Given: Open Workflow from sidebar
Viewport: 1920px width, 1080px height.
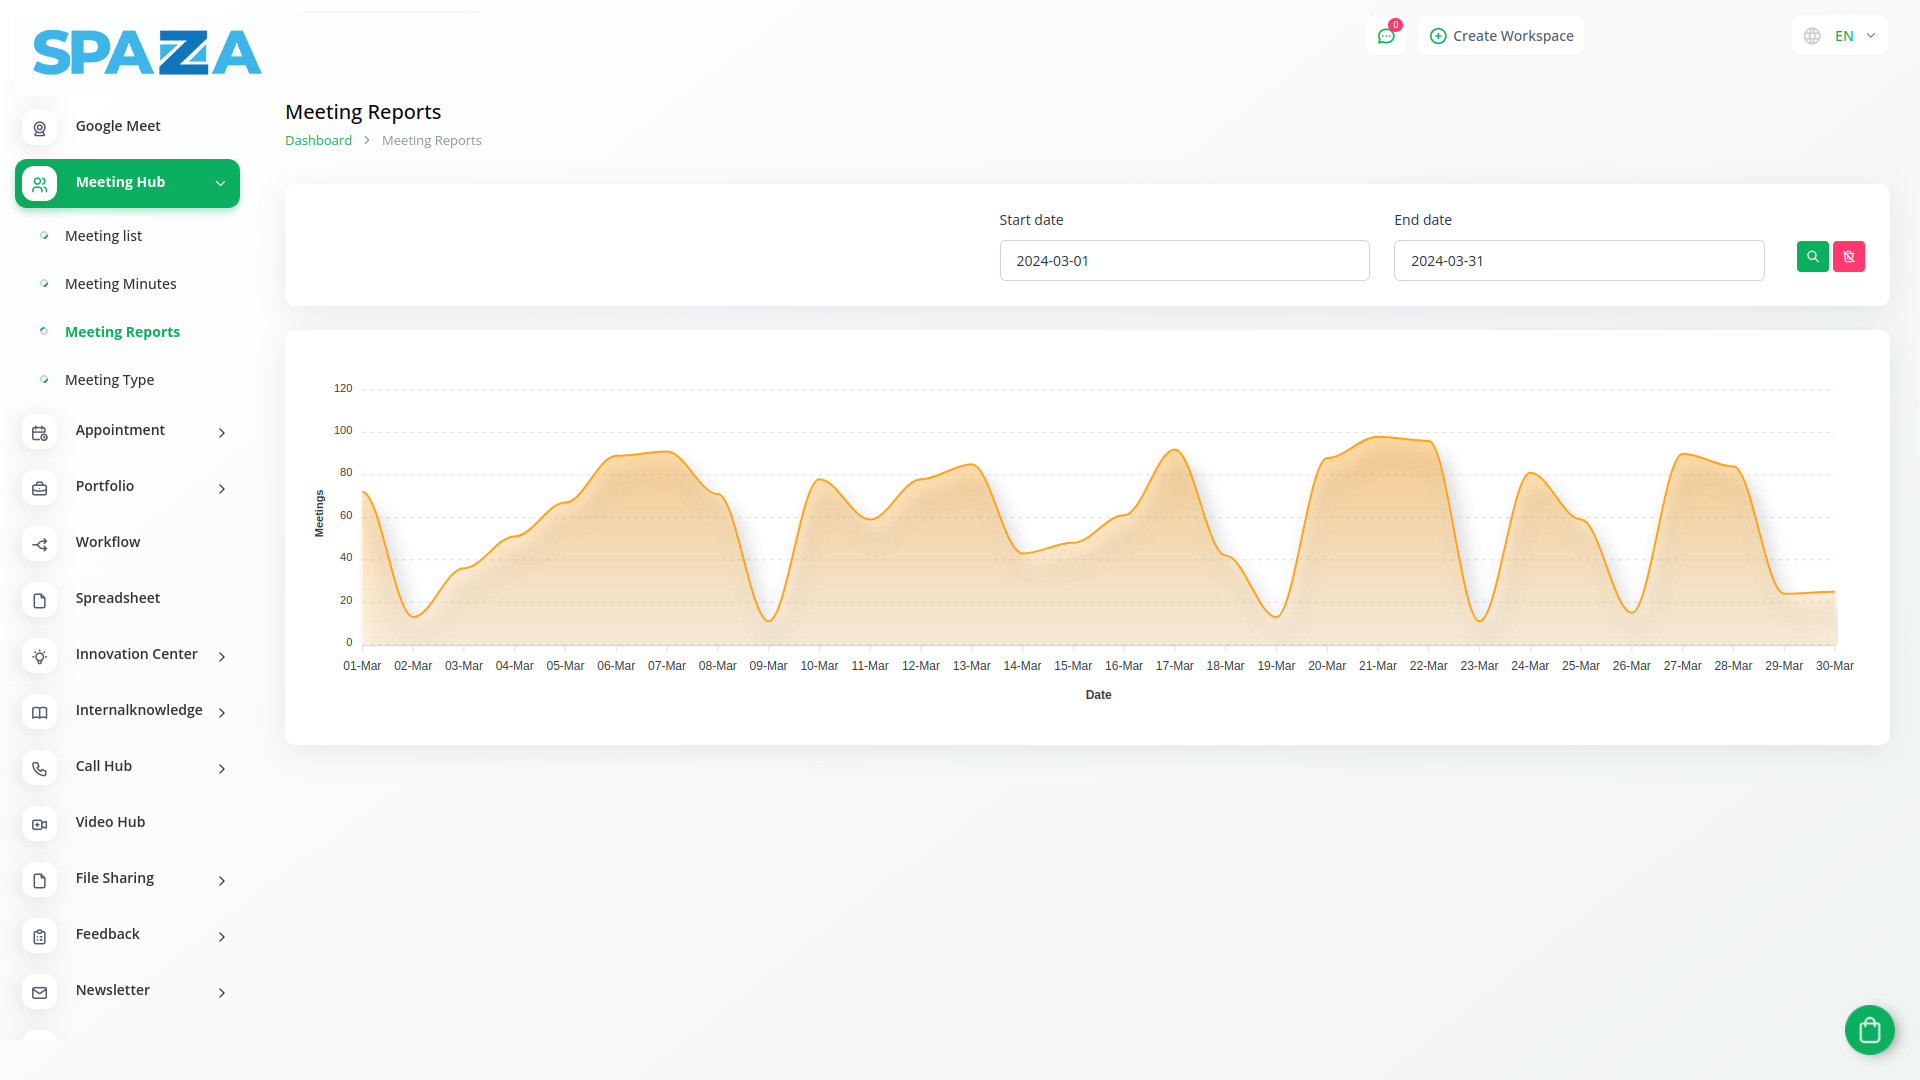Looking at the screenshot, I should coord(108,542).
